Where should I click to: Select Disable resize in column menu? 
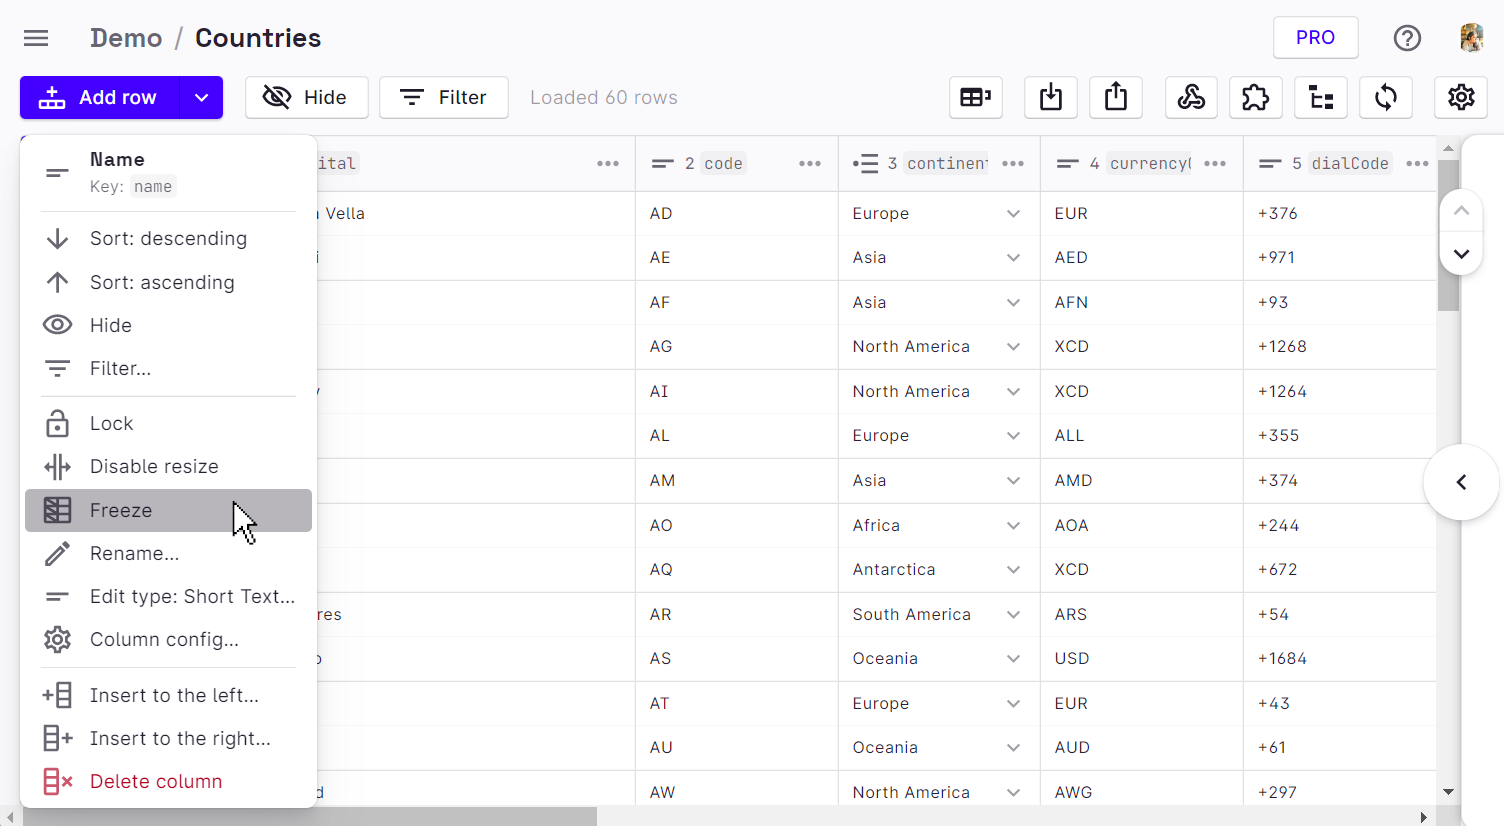pos(154,466)
